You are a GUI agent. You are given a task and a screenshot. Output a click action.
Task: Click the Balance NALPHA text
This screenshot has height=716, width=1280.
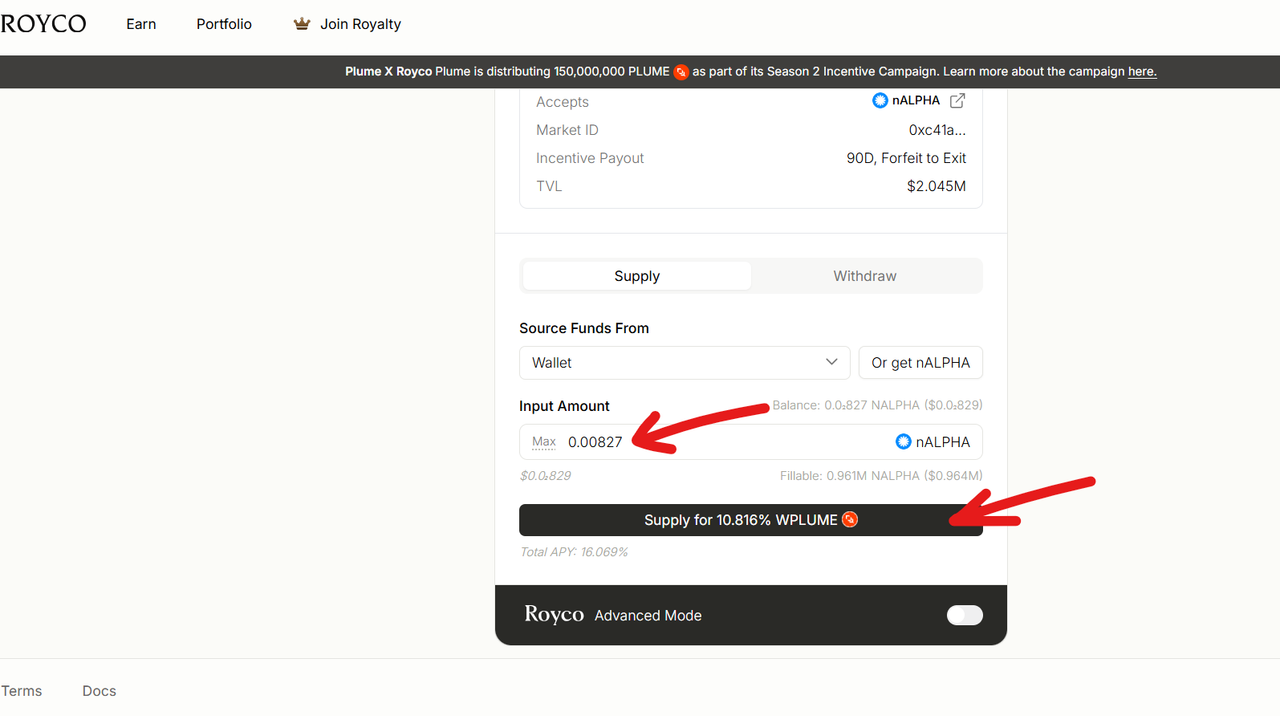coord(877,406)
